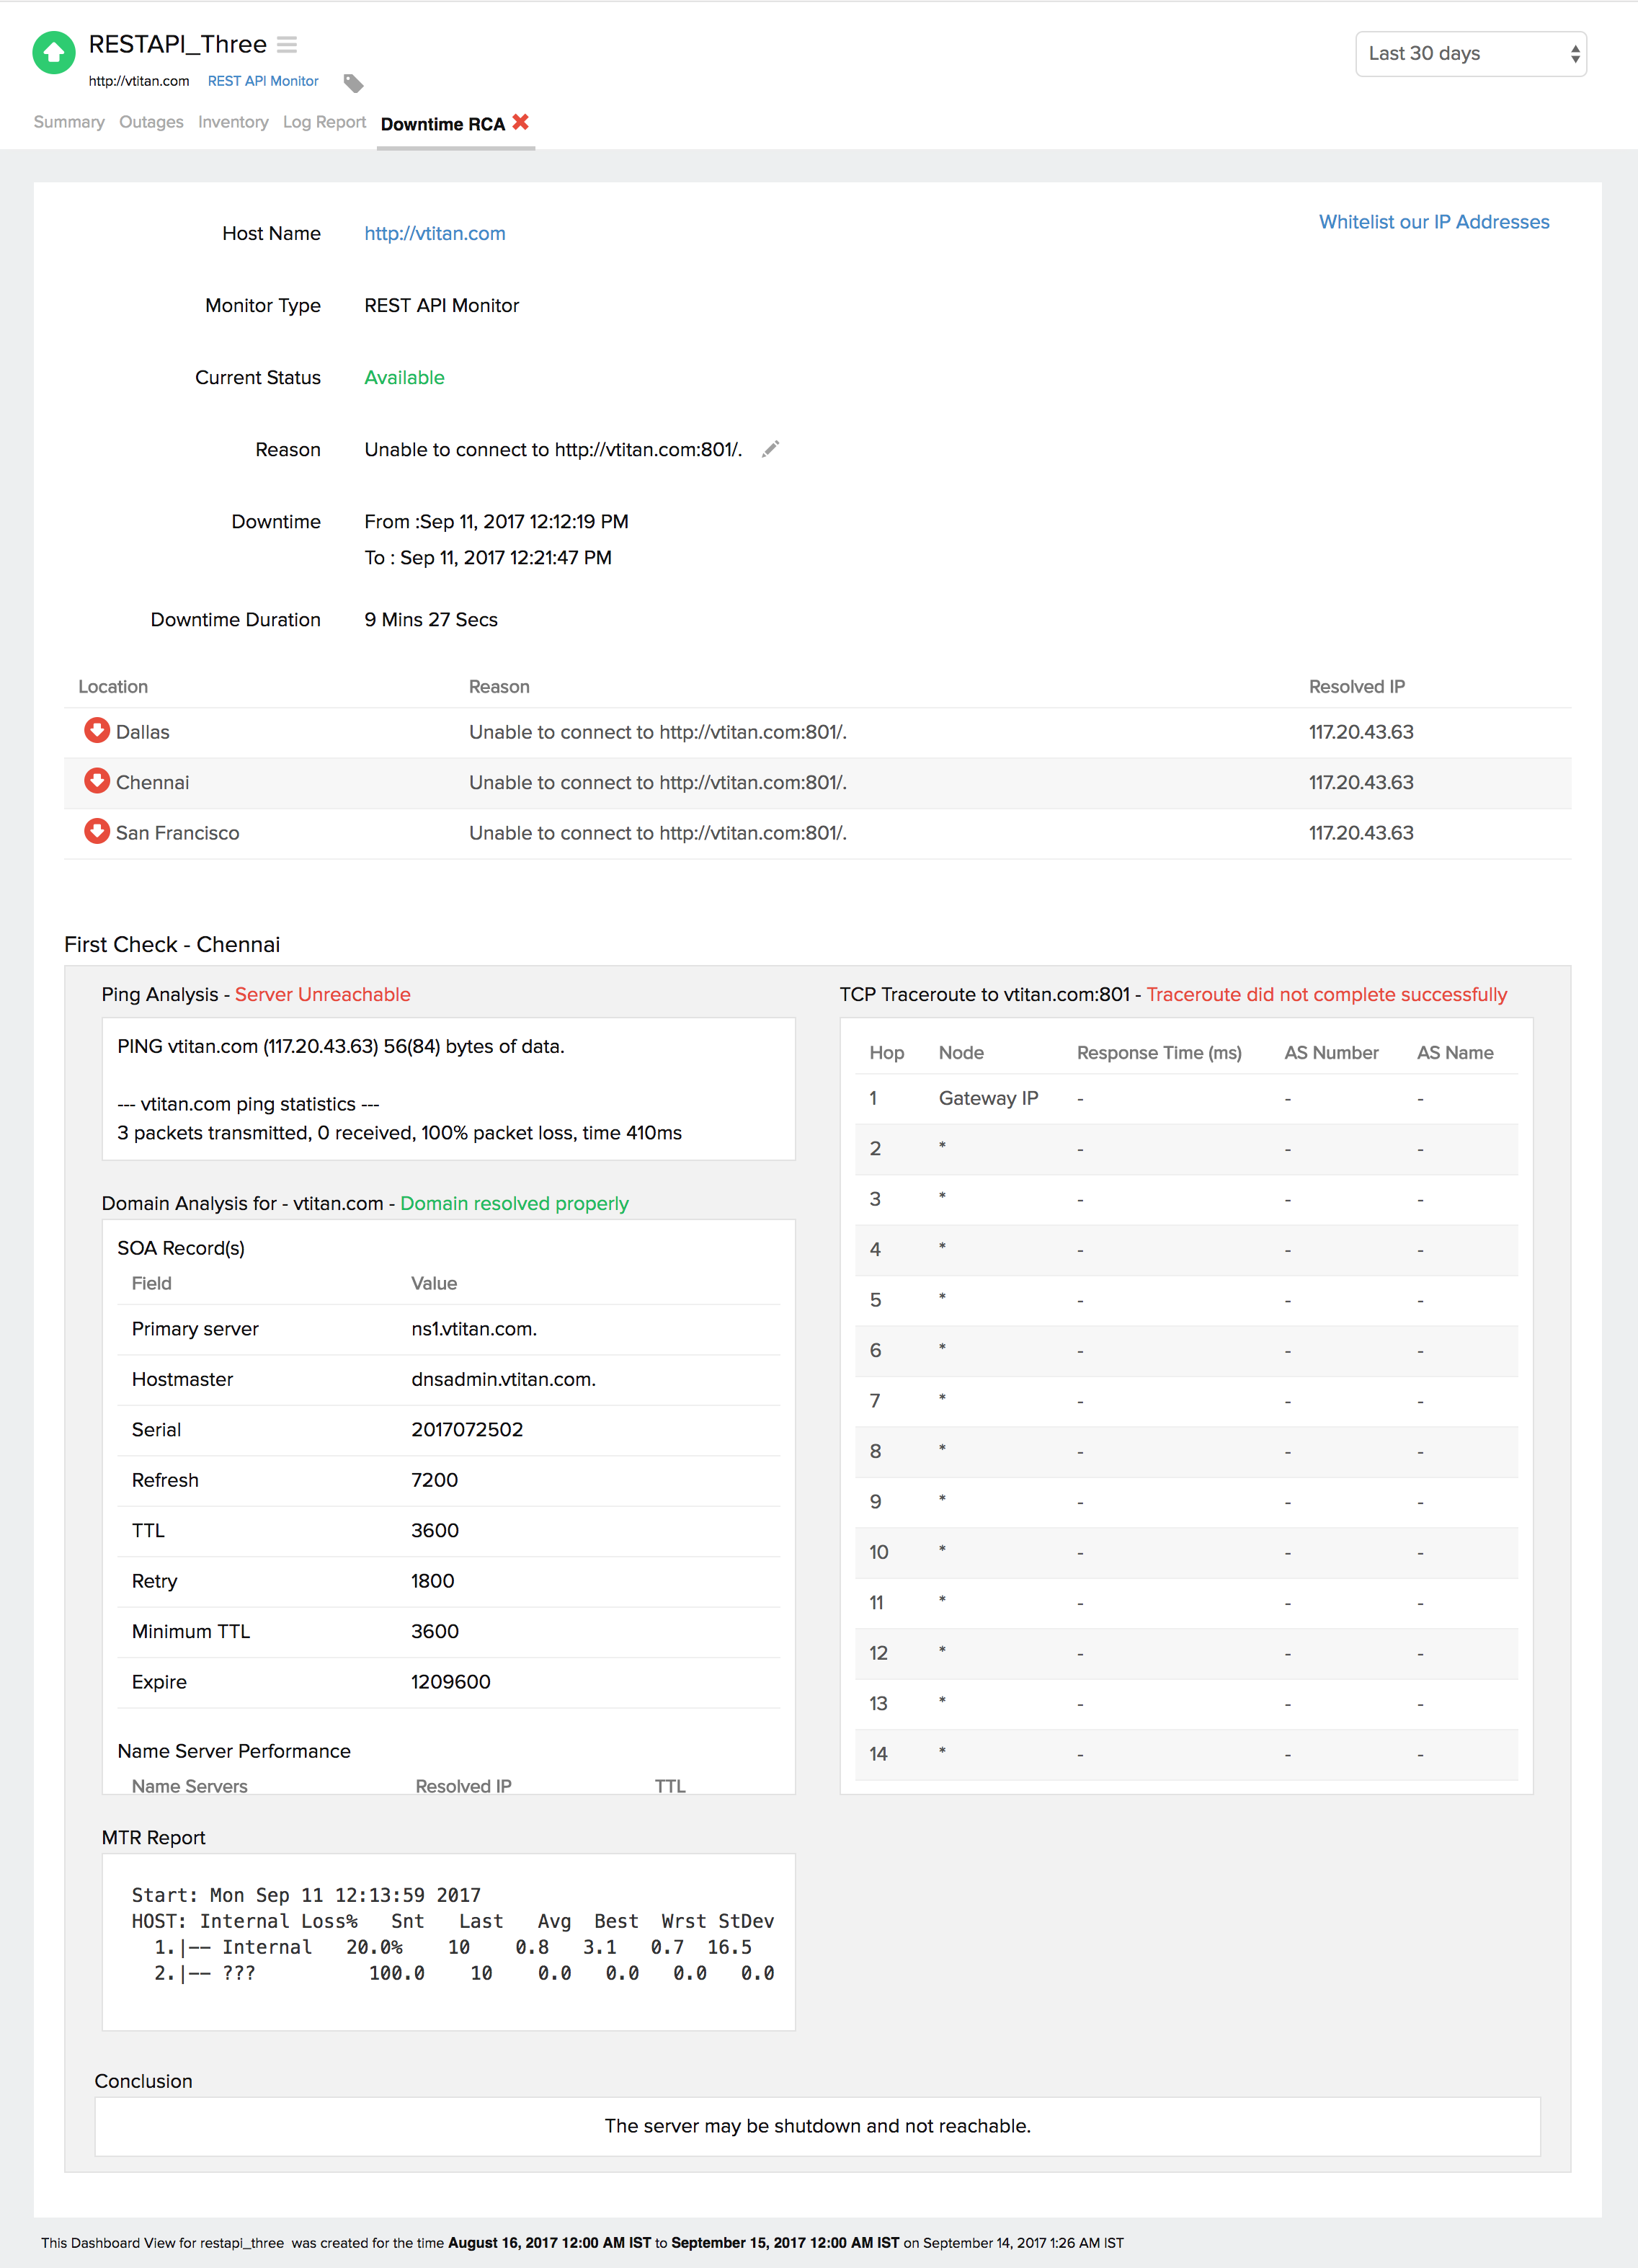Select the Chennai location row
This screenshot has width=1638, height=2268.
(x=153, y=783)
